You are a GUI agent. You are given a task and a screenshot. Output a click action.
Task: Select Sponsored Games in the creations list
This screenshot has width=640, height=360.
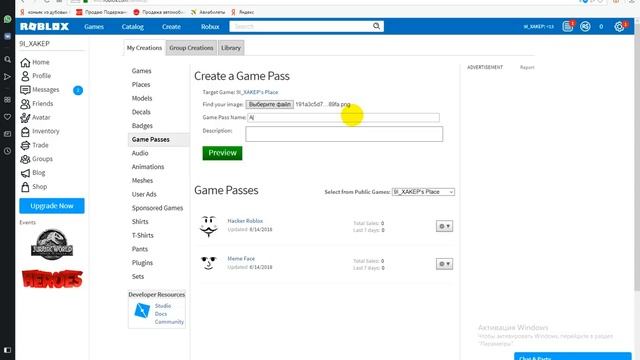click(157, 208)
